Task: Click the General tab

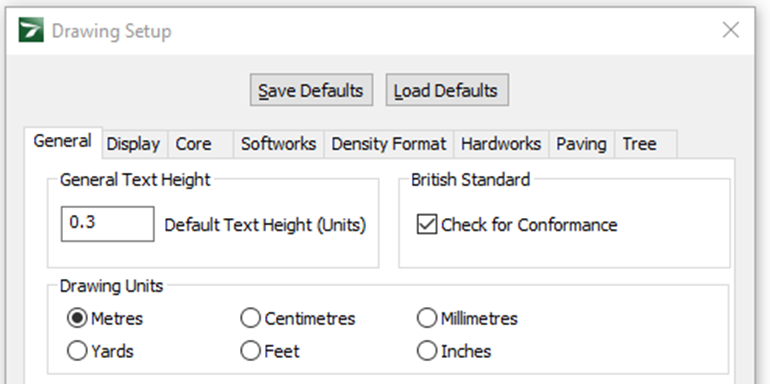Action: [62, 141]
